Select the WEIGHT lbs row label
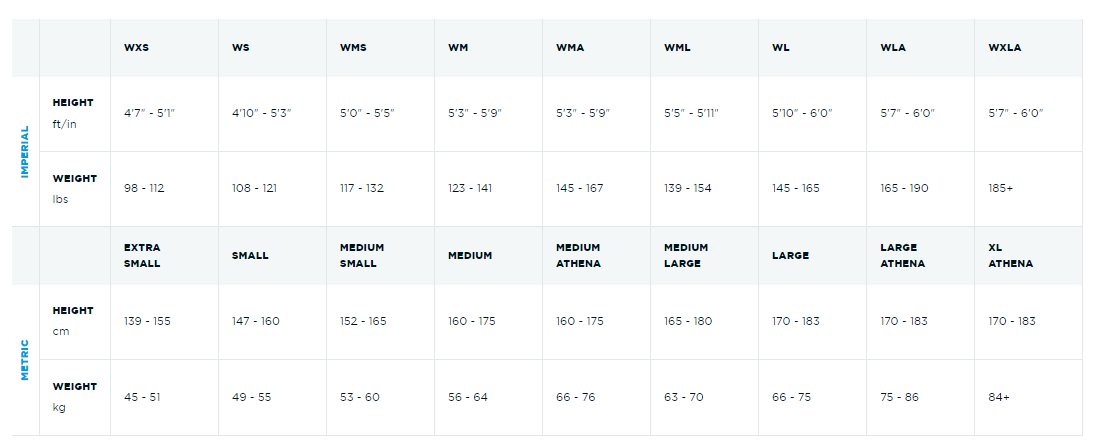The width and height of the screenshot is (1093, 448). tap(74, 188)
